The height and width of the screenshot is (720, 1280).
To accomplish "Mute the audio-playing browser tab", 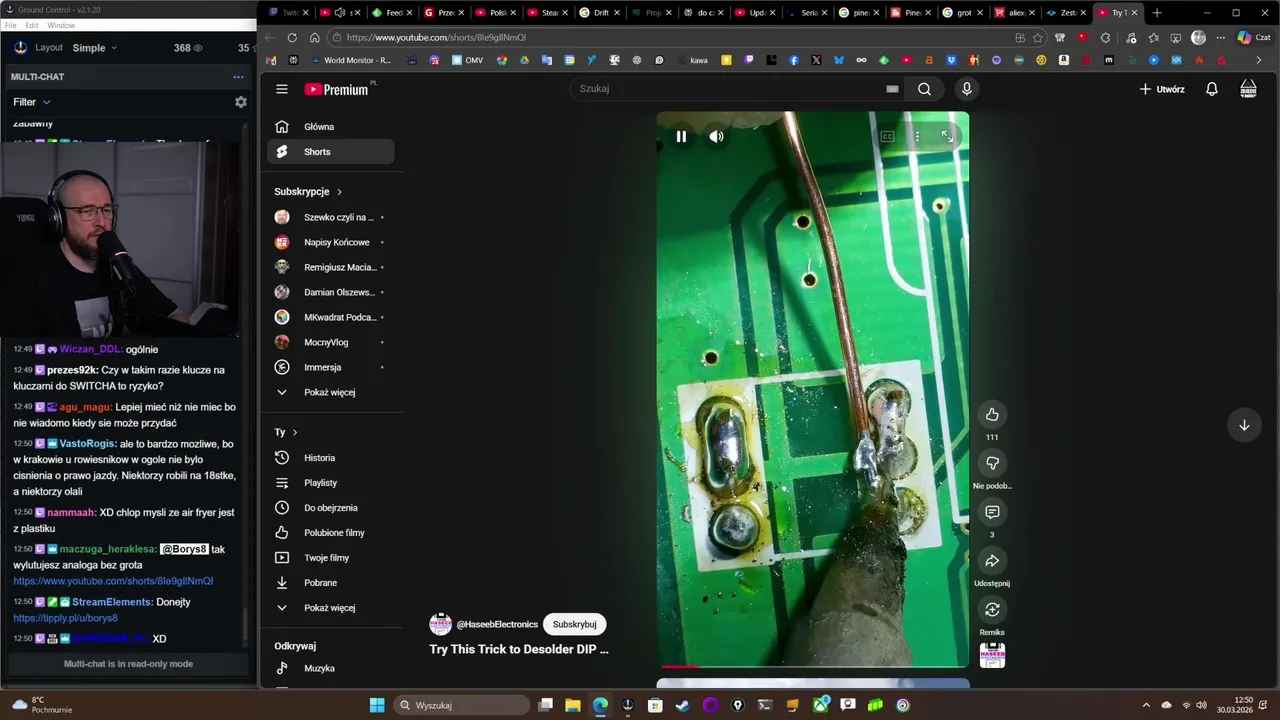I will coord(340,13).
